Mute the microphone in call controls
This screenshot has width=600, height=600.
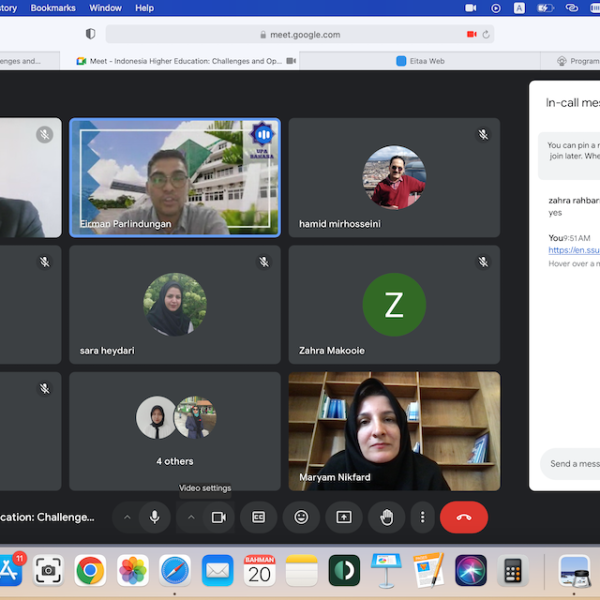[x=154, y=517]
